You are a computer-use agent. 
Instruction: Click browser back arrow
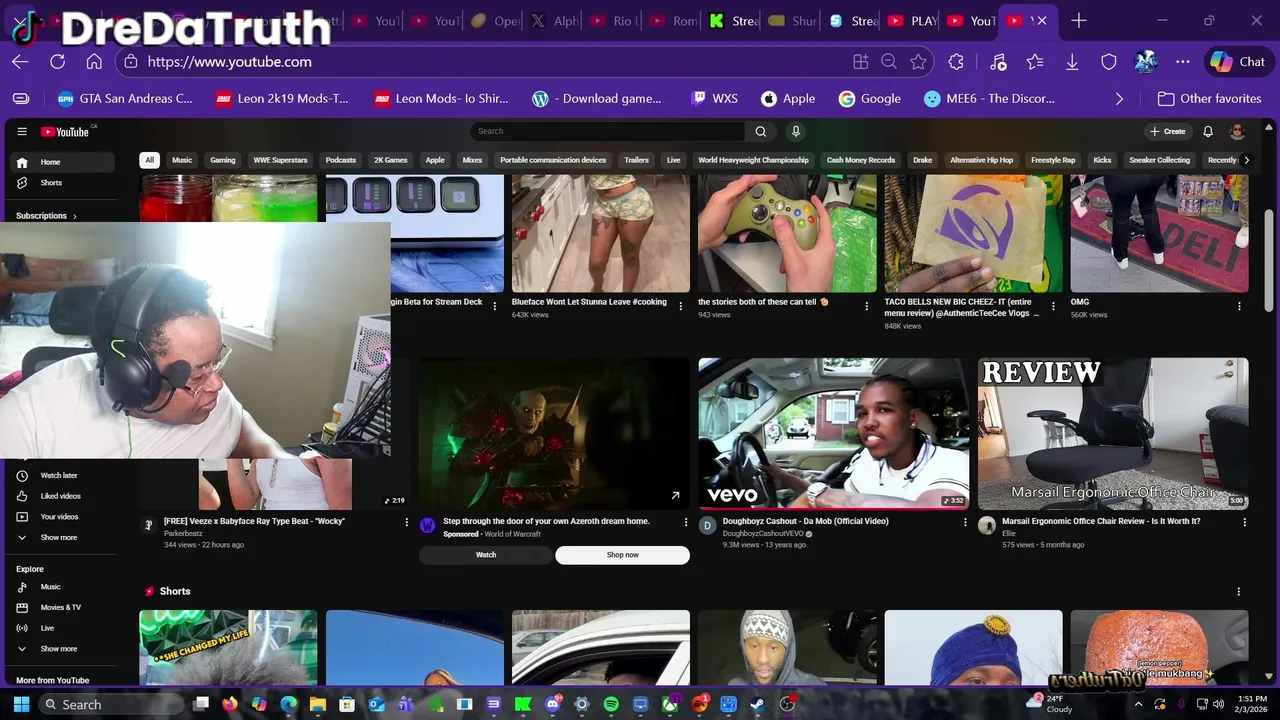(x=20, y=62)
